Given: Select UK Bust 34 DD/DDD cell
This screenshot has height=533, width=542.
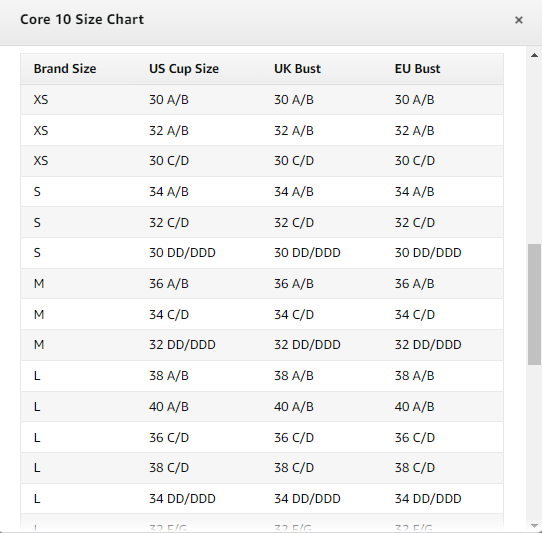Looking at the screenshot, I should point(307,499).
